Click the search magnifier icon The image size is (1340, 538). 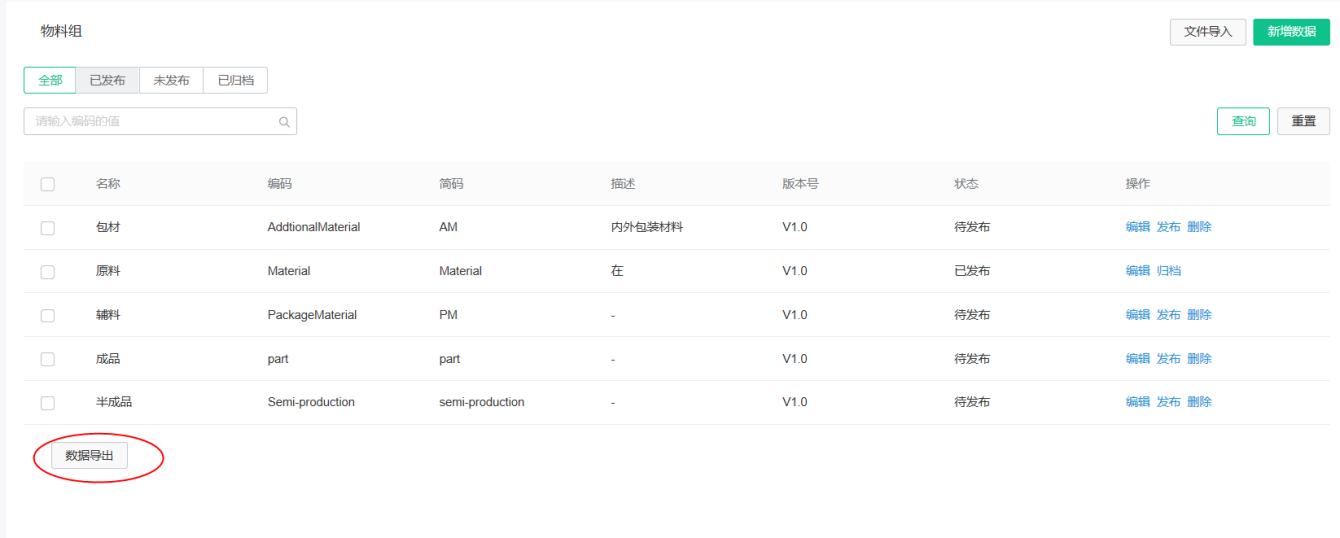point(284,122)
